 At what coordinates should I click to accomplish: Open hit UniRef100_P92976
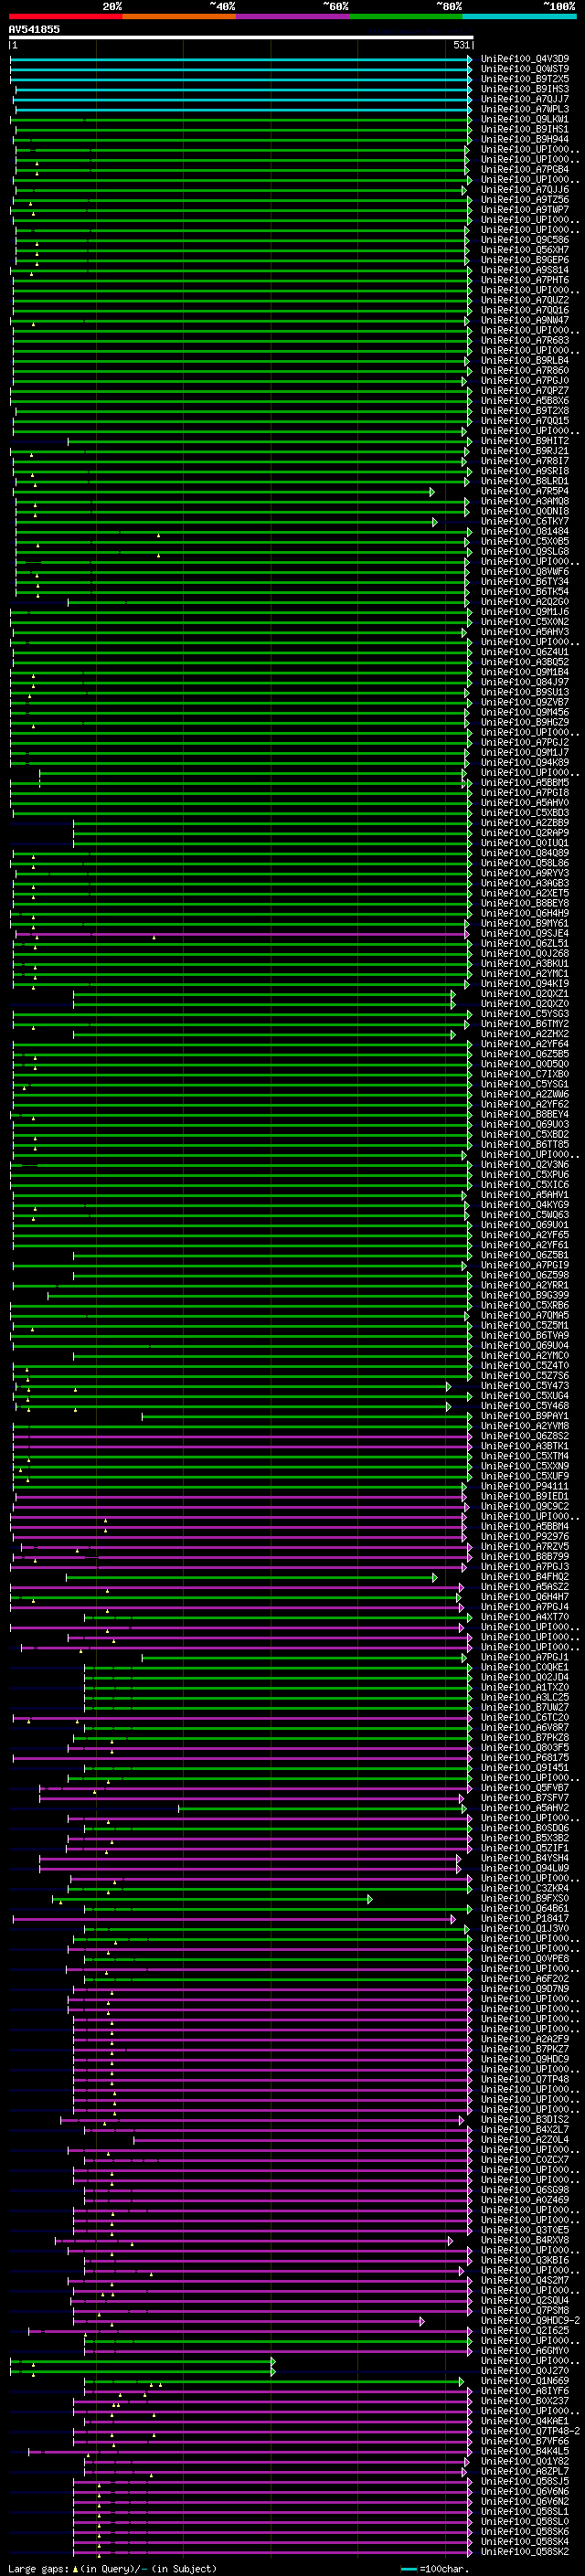point(524,1536)
